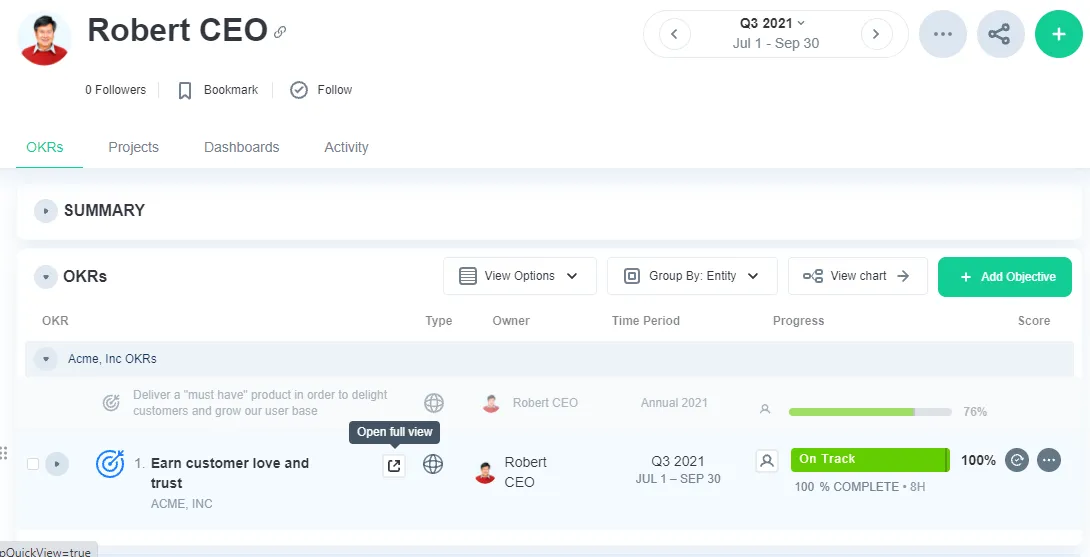Go to previous time period arrow
The height and width of the screenshot is (557, 1090).
675,34
